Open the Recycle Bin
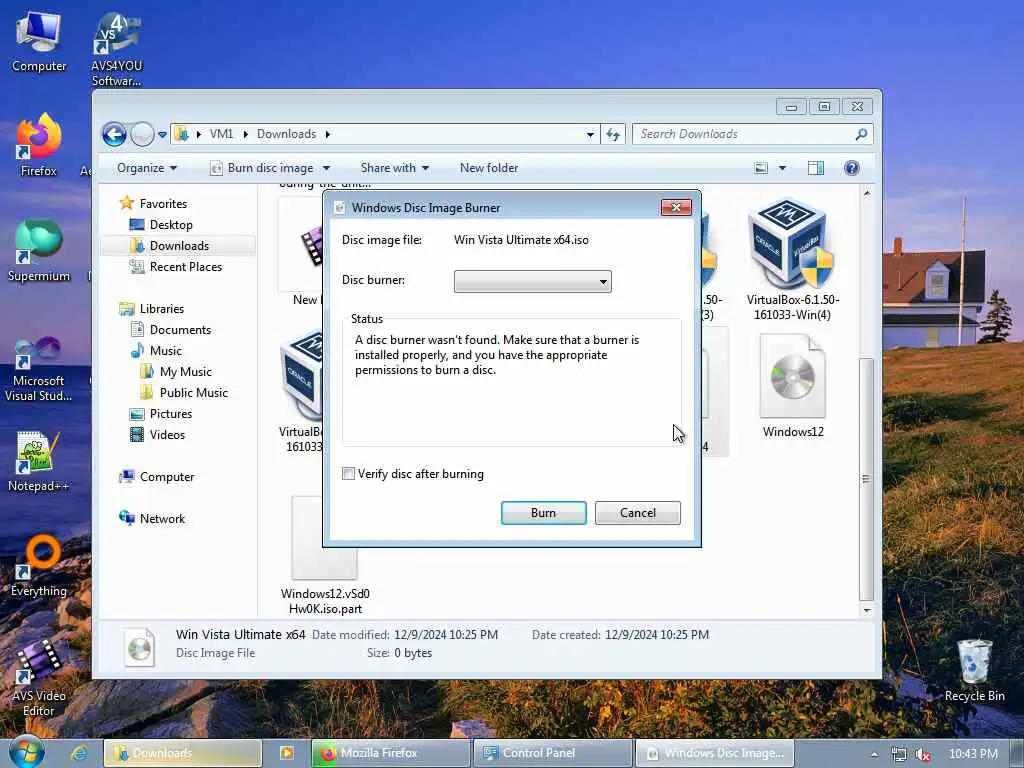 pyautogui.click(x=974, y=670)
